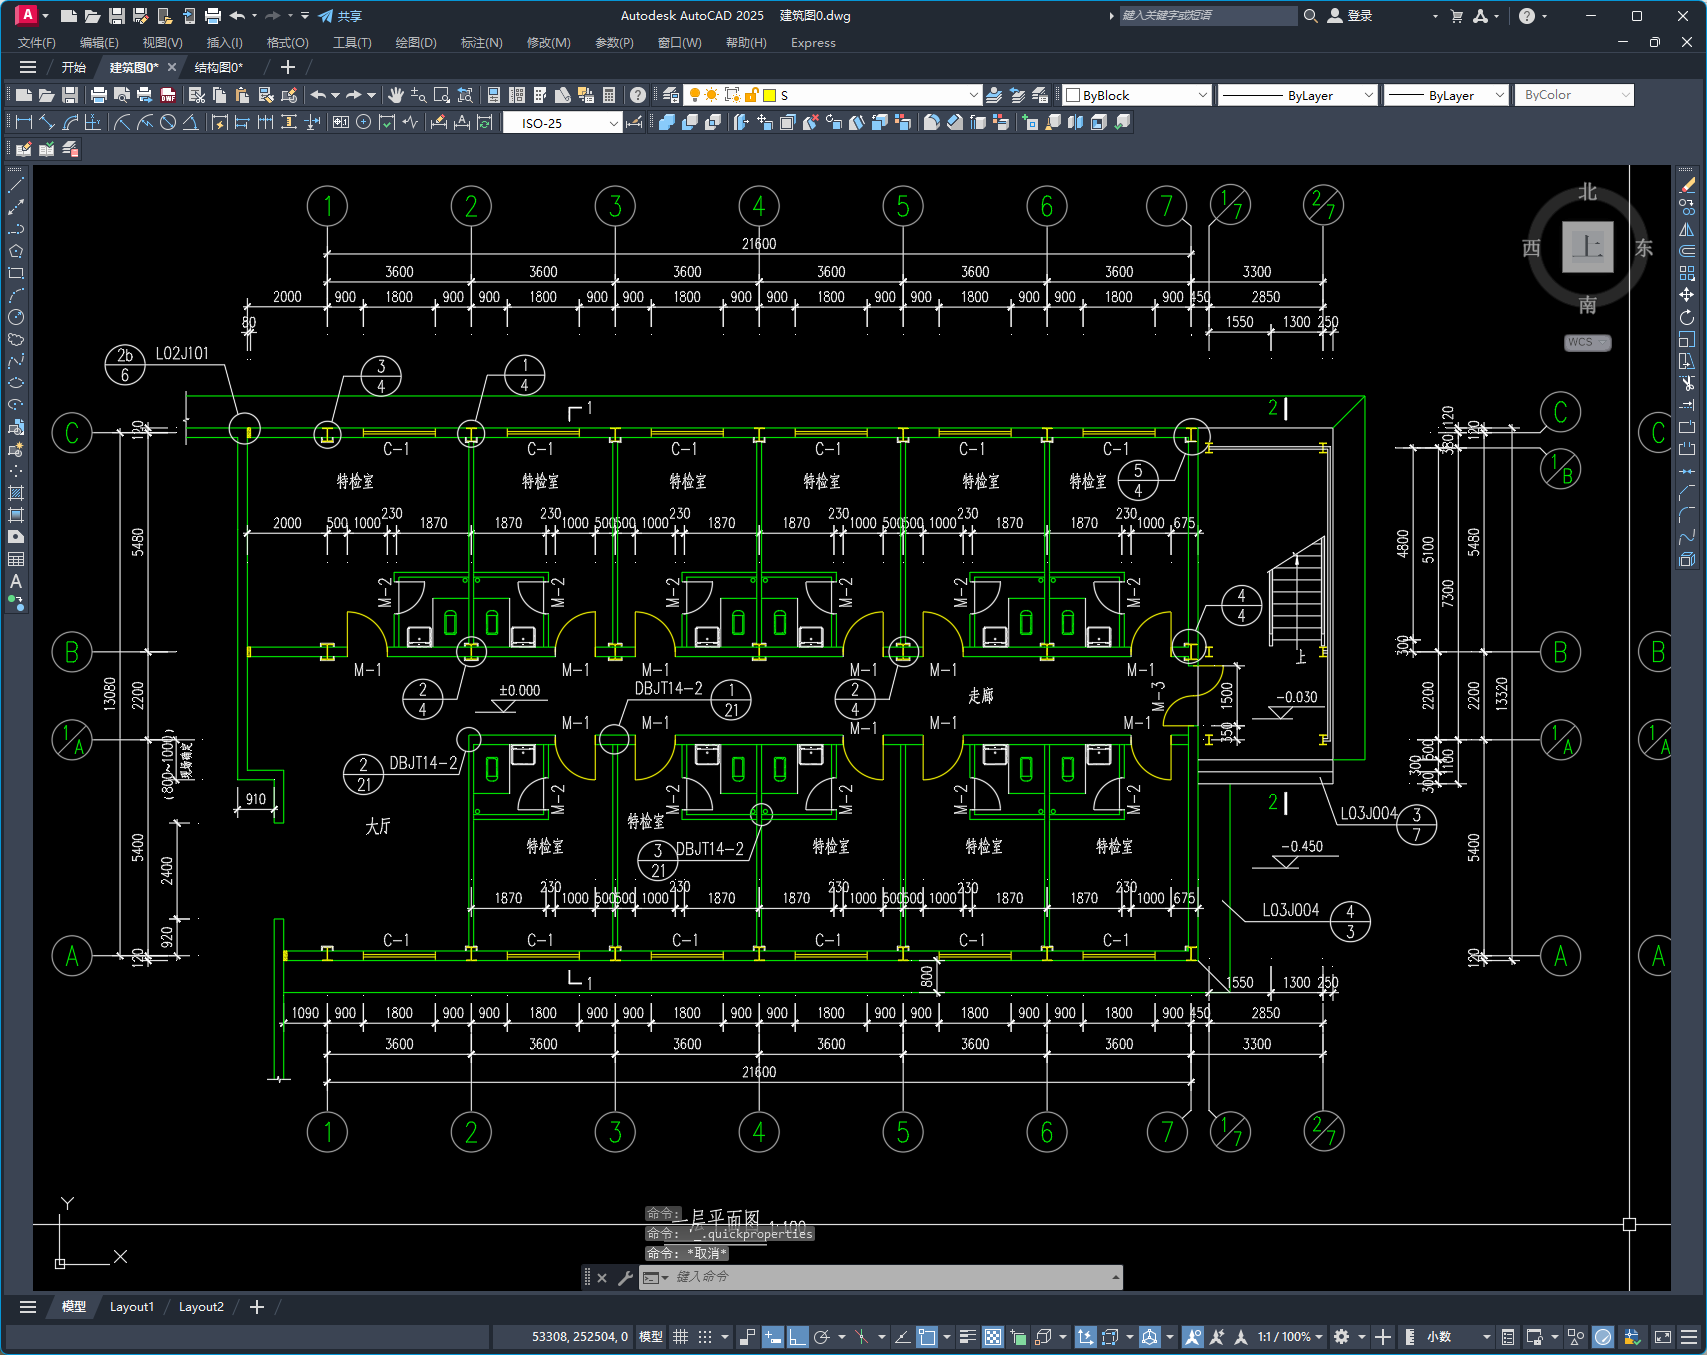The width and height of the screenshot is (1707, 1355).
Task: Click the 开始 start tab
Action: (x=74, y=67)
